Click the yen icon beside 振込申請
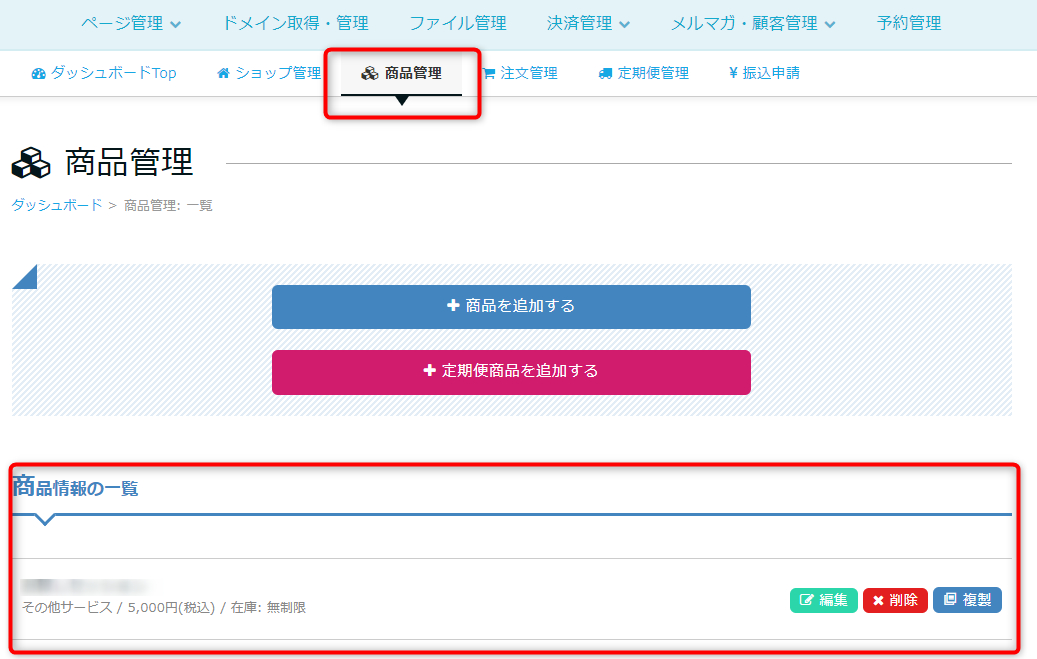The height and width of the screenshot is (659, 1037). [x=733, y=73]
